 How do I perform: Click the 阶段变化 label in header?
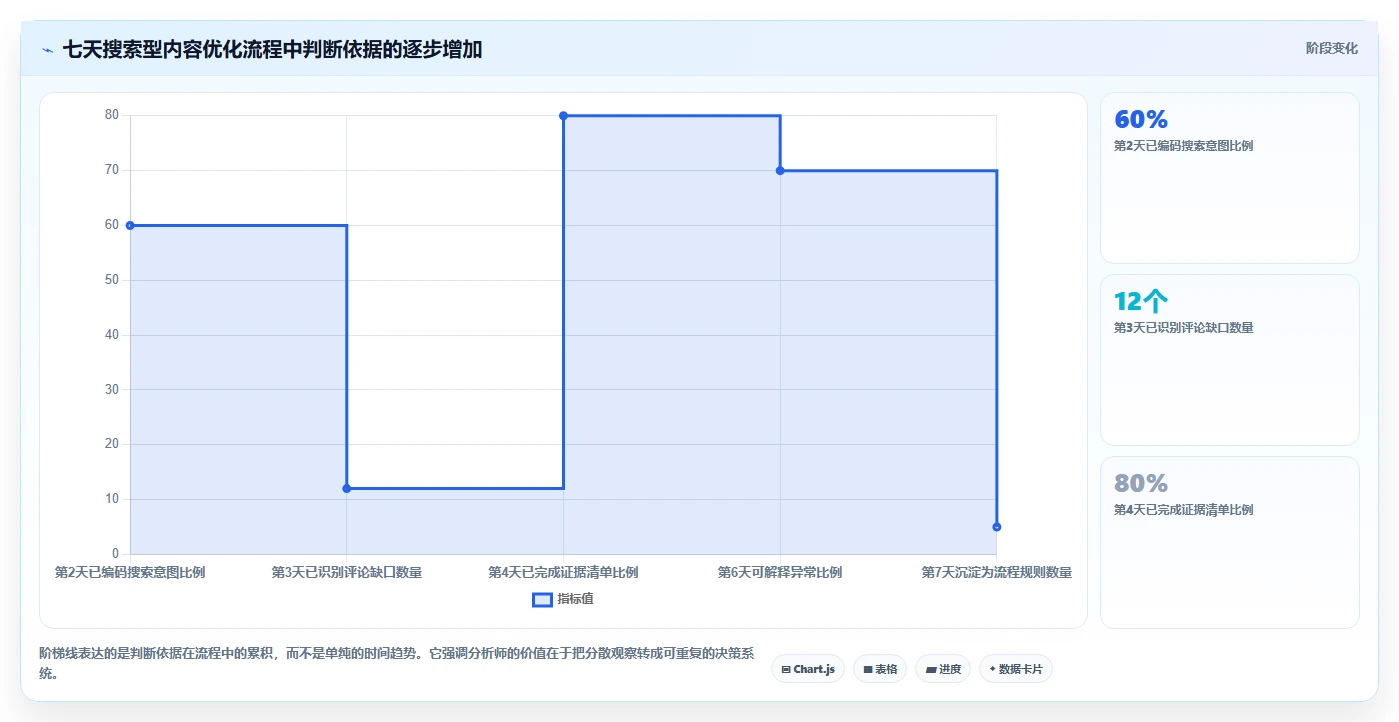[x=1331, y=48]
